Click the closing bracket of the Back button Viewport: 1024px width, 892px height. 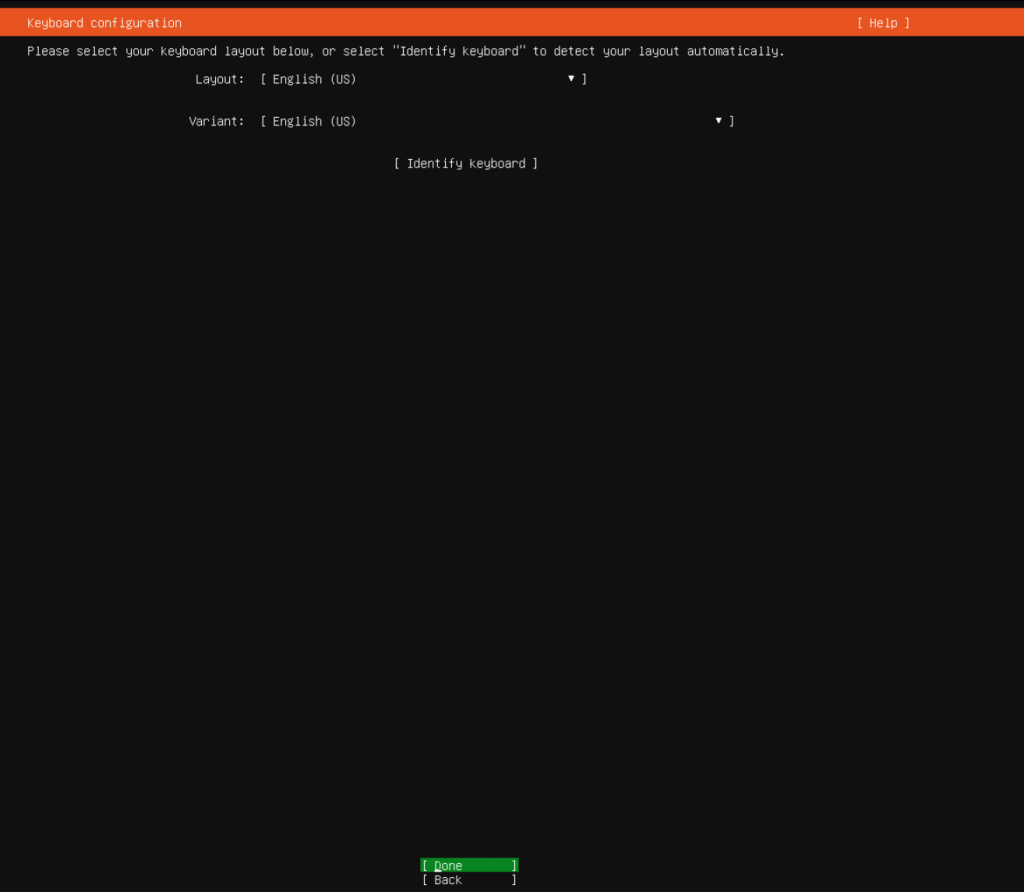coord(514,880)
